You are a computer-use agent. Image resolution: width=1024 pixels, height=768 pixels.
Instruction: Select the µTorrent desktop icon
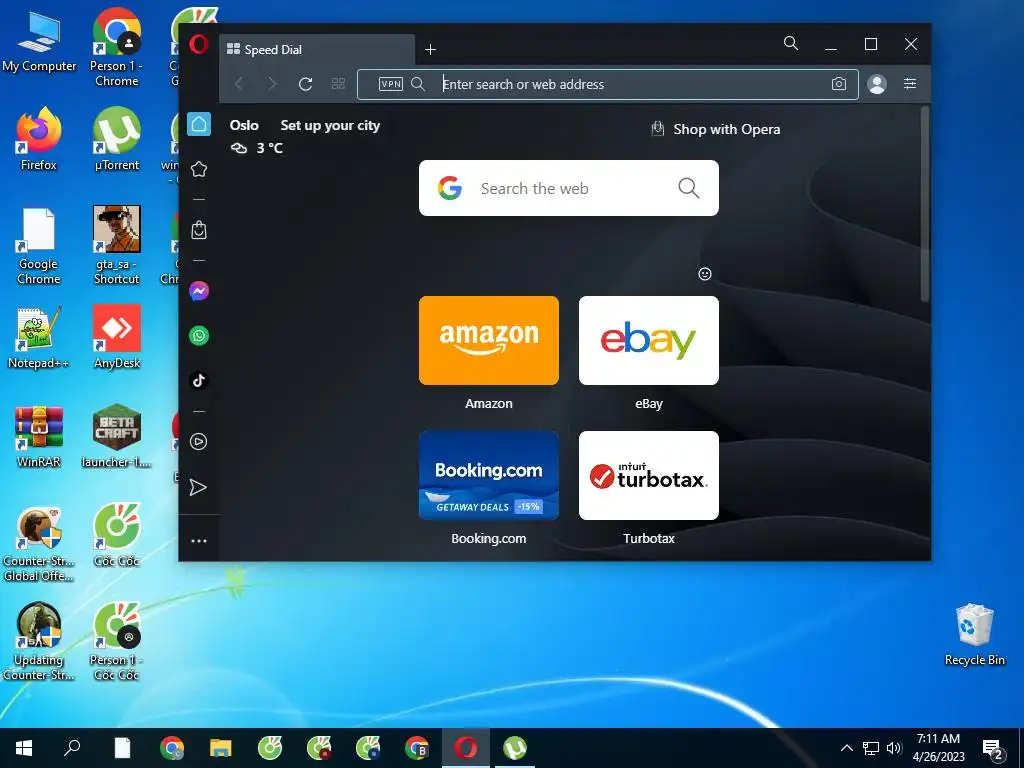(116, 139)
